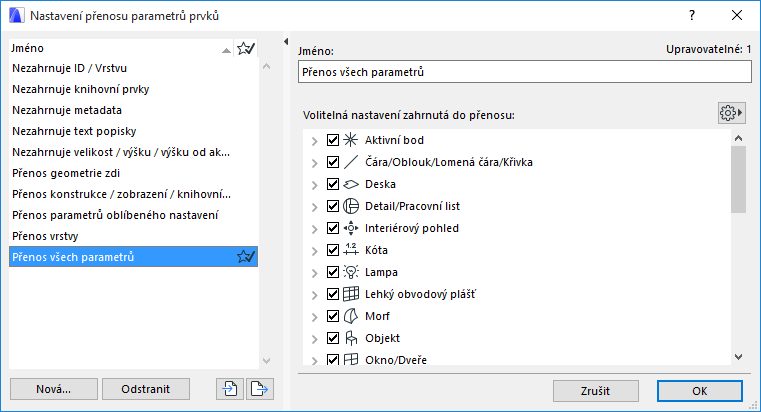This screenshot has height=412, width=761.
Task: Click the export settings icon button
Action: point(259,389)
